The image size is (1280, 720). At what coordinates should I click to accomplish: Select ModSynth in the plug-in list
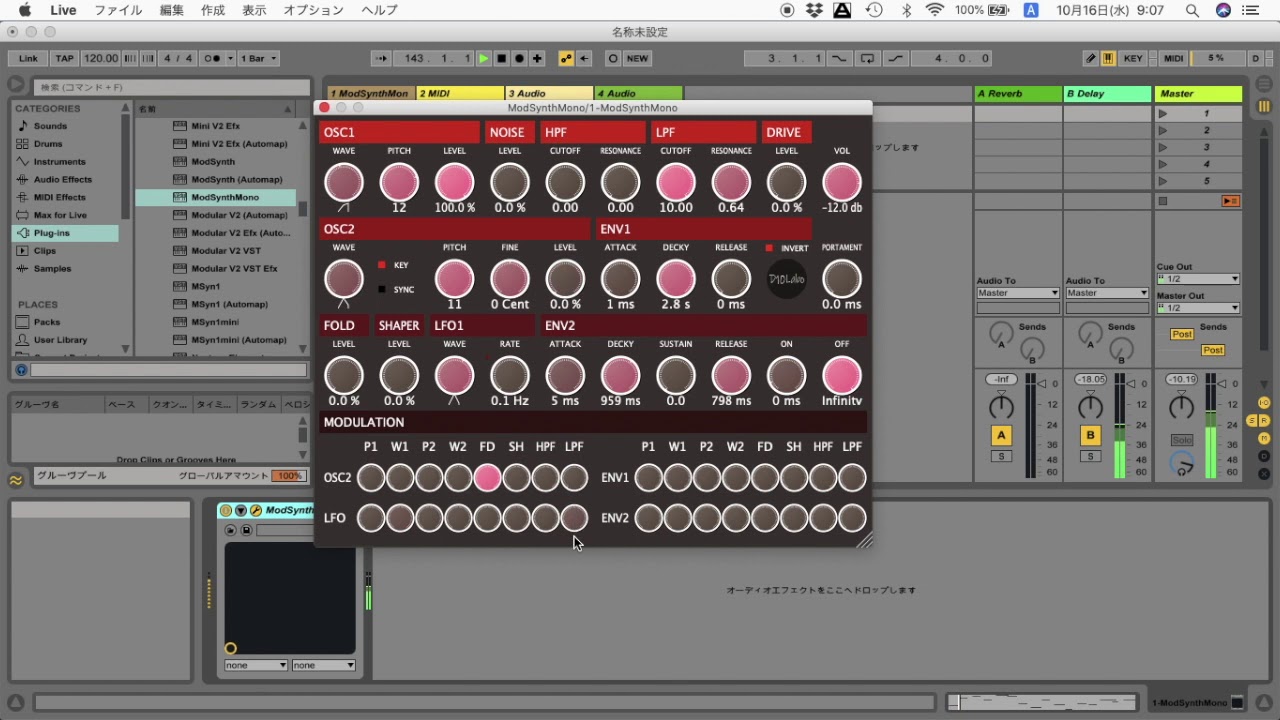pos(213,162)
